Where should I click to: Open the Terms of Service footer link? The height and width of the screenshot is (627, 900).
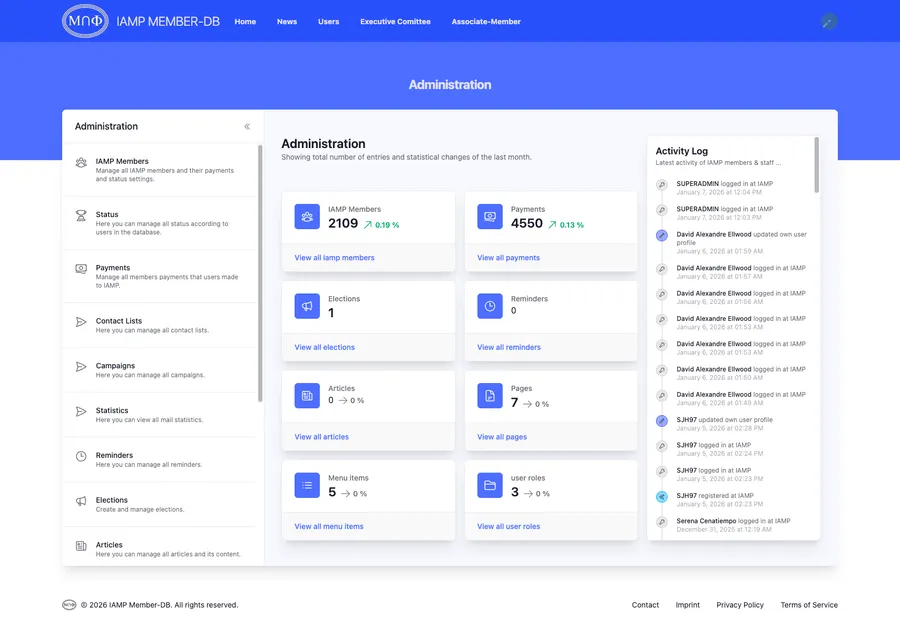tap(809, 605)
